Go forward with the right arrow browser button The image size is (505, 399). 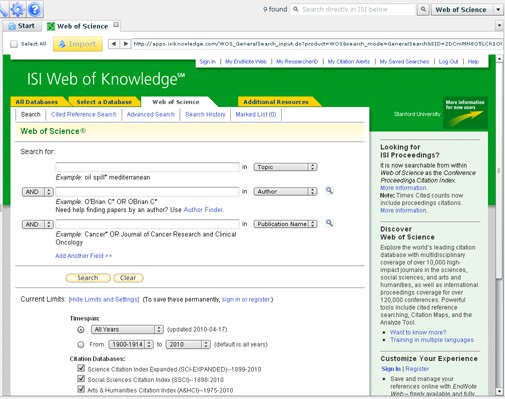tap(125, 44)
